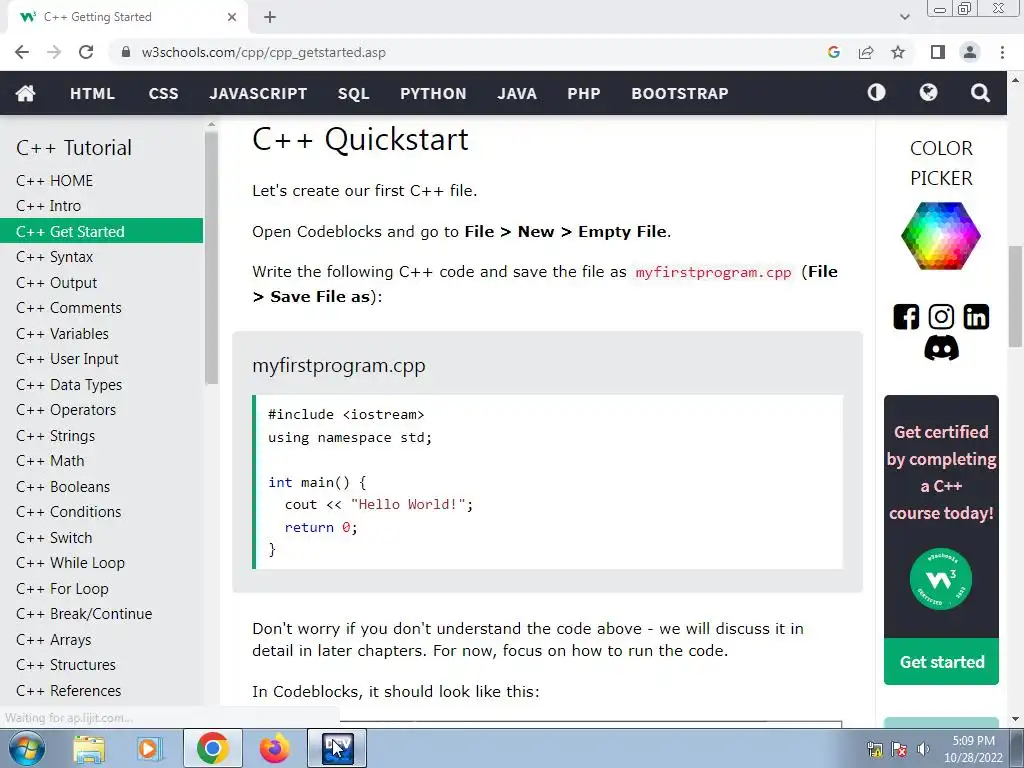
Task: Click the address bar URL
Action: click(x=263, y=52)
